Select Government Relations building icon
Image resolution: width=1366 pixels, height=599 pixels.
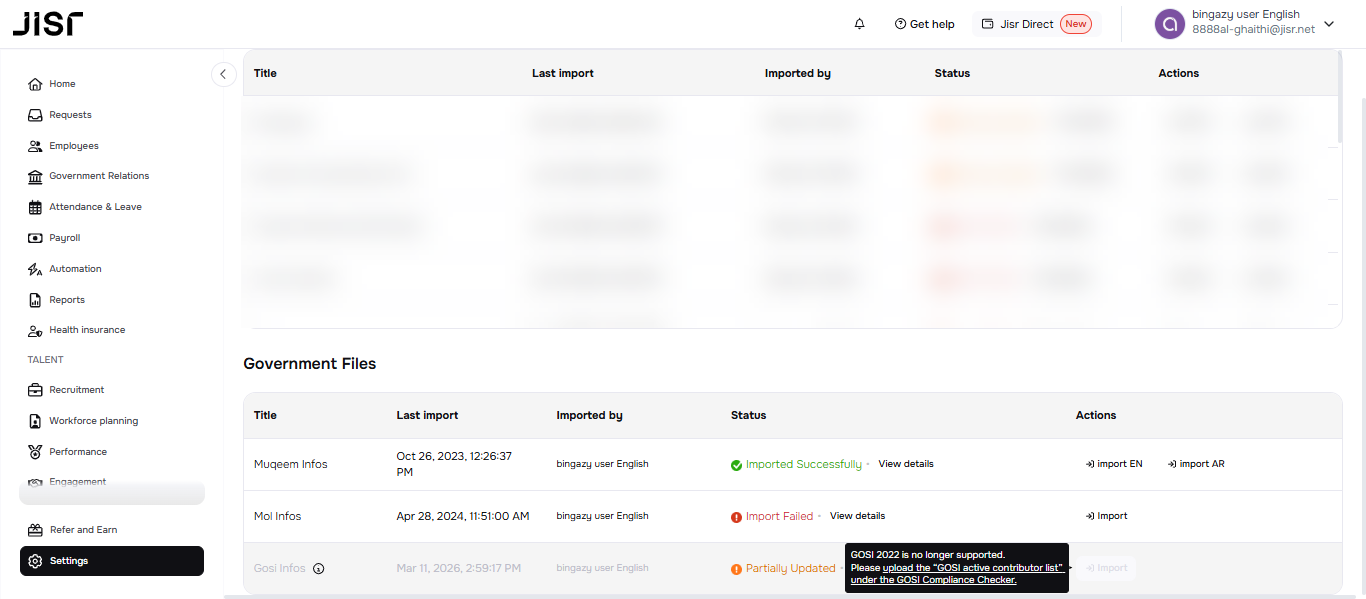[35, 177]
